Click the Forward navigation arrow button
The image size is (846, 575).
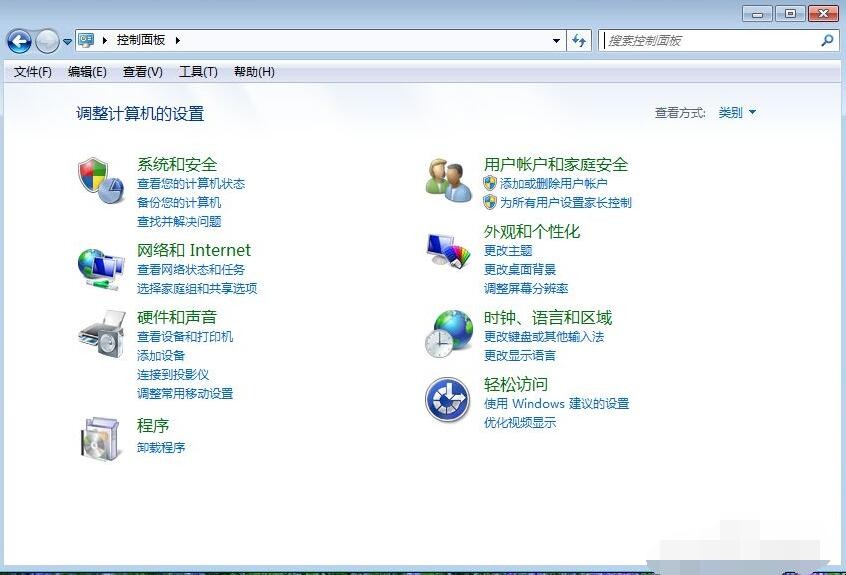click(47, 41)
